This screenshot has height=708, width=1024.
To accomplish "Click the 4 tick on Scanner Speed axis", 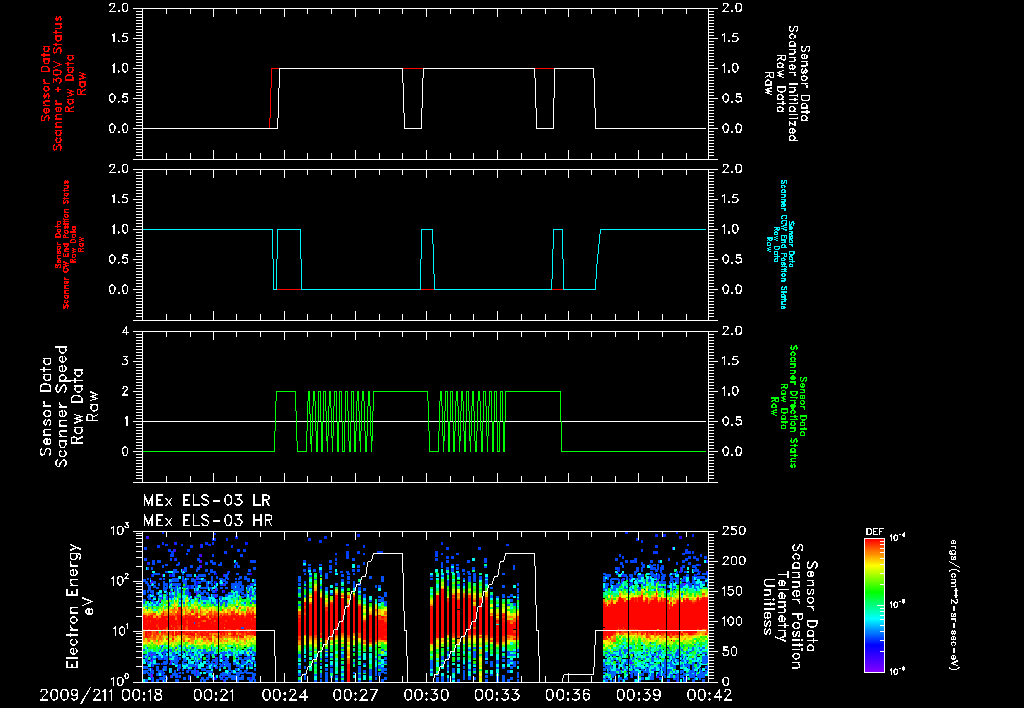I will 125,331.
